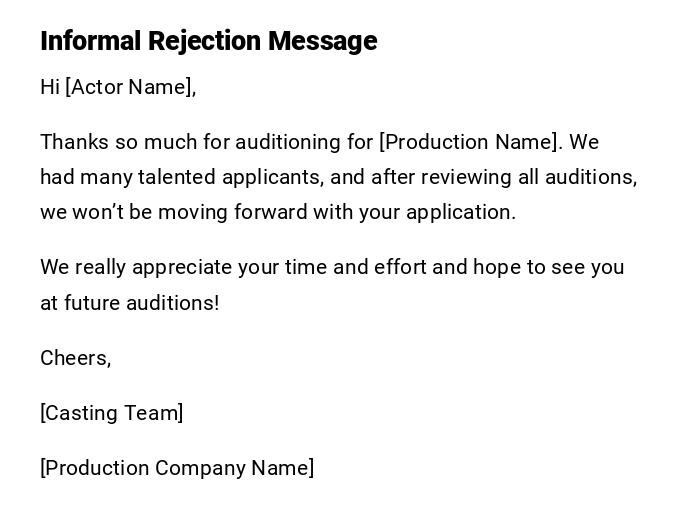Click the [Production Company Name] placeholder
The height and width of the screenshot is (530, 700).
pos(177,468)
